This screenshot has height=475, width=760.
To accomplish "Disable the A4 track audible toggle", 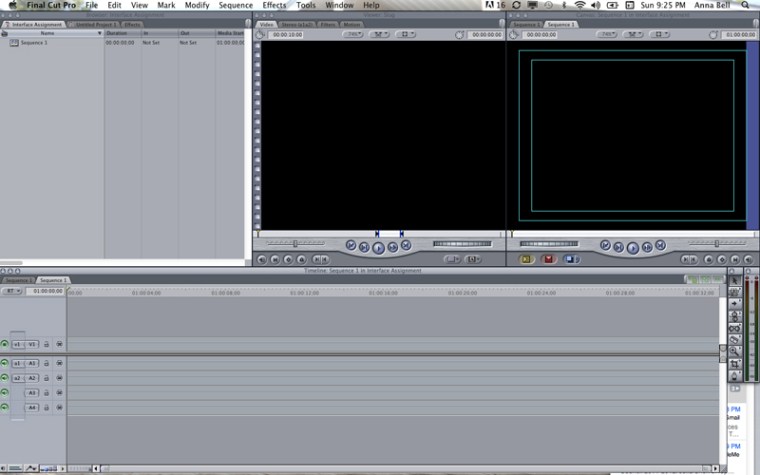I will [x=5, y=407].
